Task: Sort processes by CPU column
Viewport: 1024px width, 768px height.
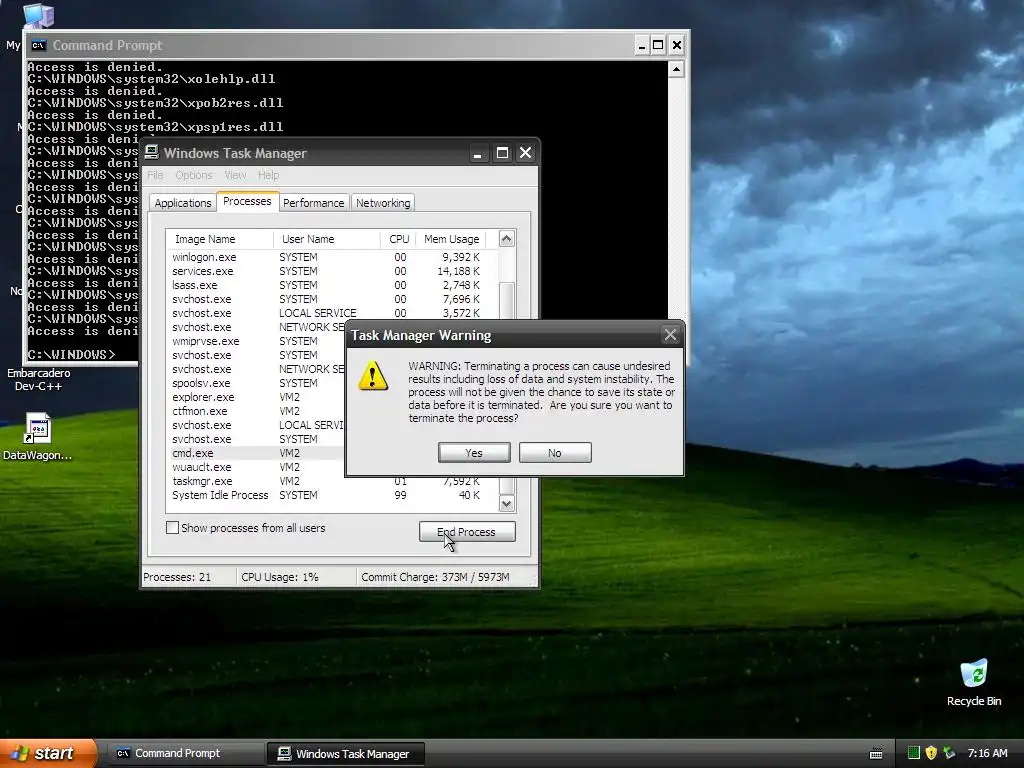Action: pos(398,239)
